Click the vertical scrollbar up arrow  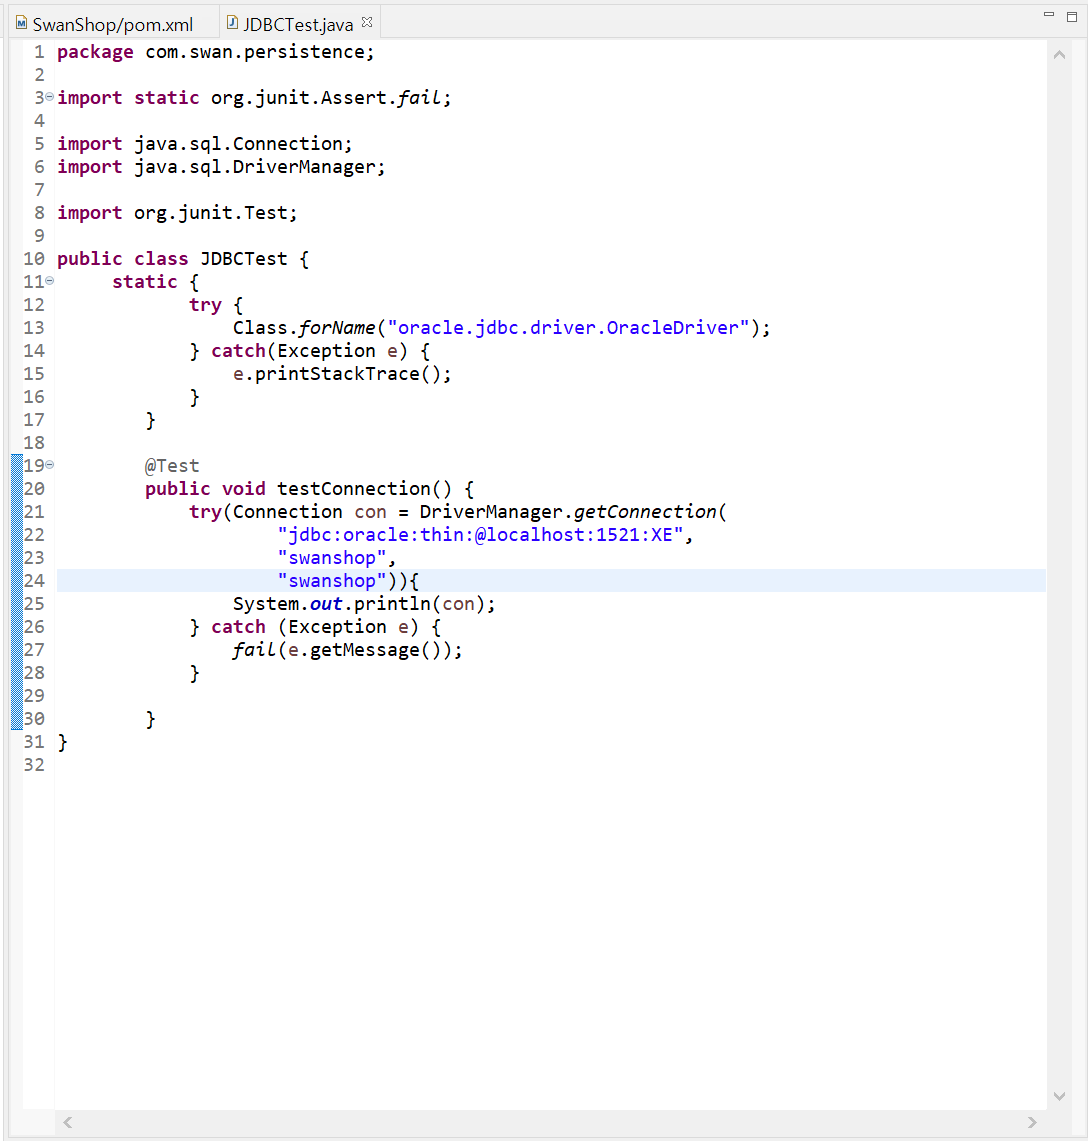pos(1060,55)
